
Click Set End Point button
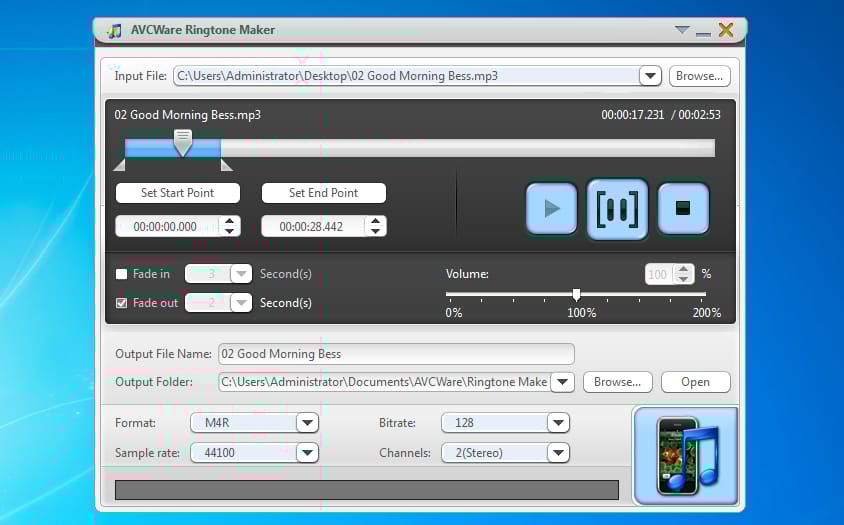click(x=323, y=193)
